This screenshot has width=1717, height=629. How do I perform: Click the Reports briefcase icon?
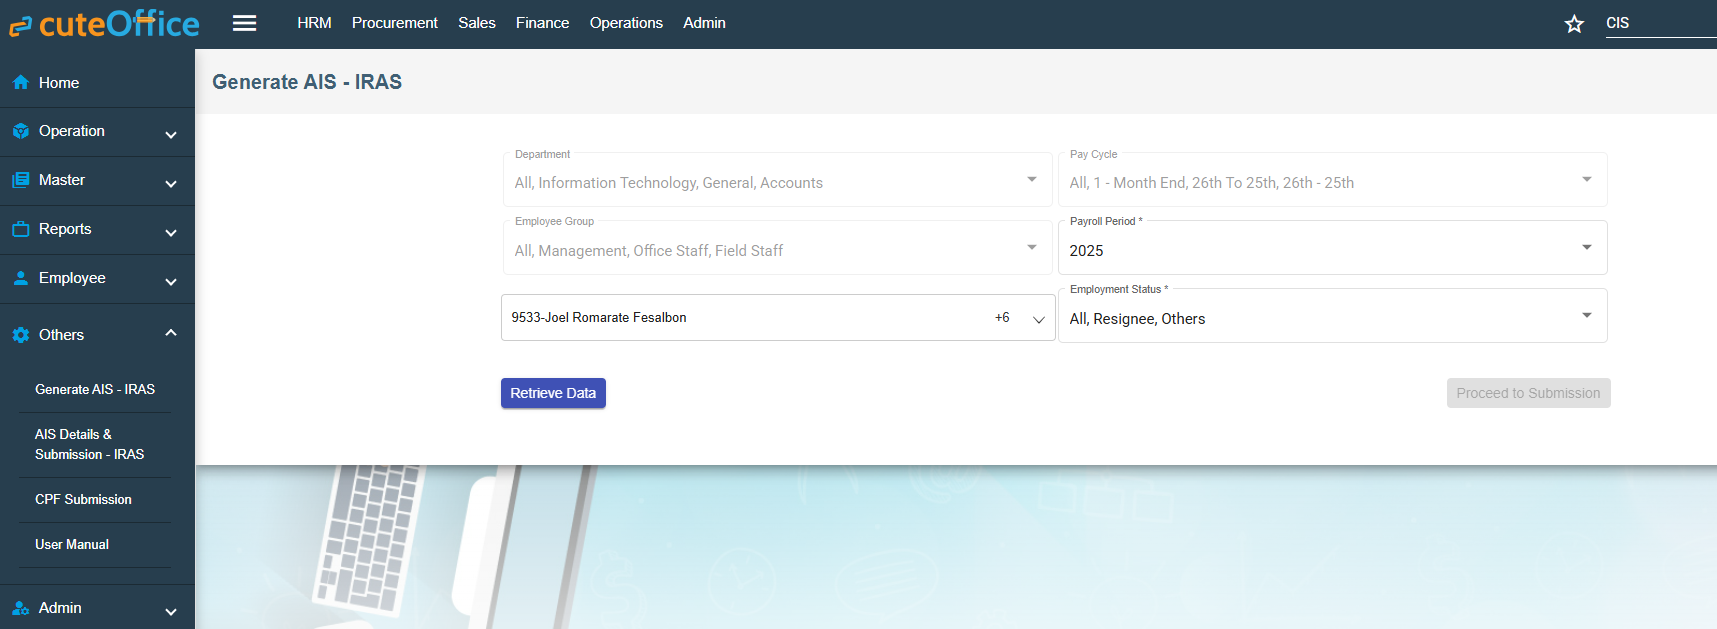point(20,229)
